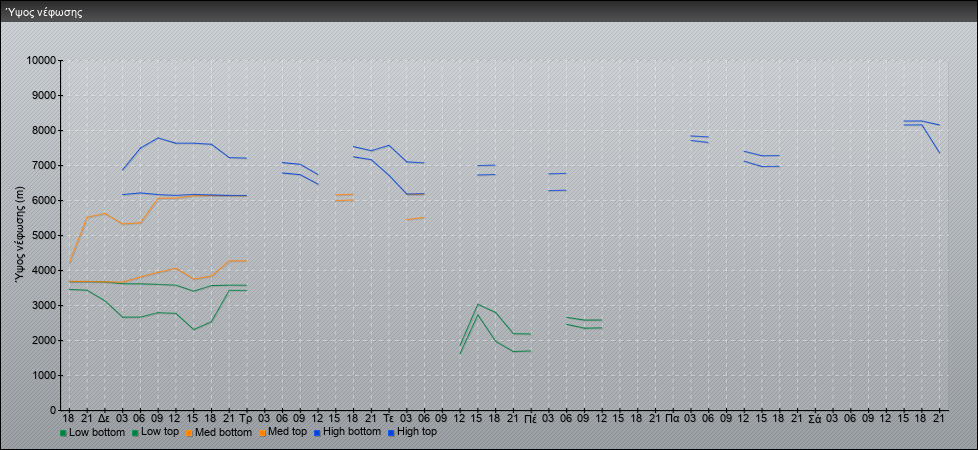The height and width of the screenshot is (450, 978).
Task: Select the Σά day marker on x-axis
Action: (x=814, y=416)
